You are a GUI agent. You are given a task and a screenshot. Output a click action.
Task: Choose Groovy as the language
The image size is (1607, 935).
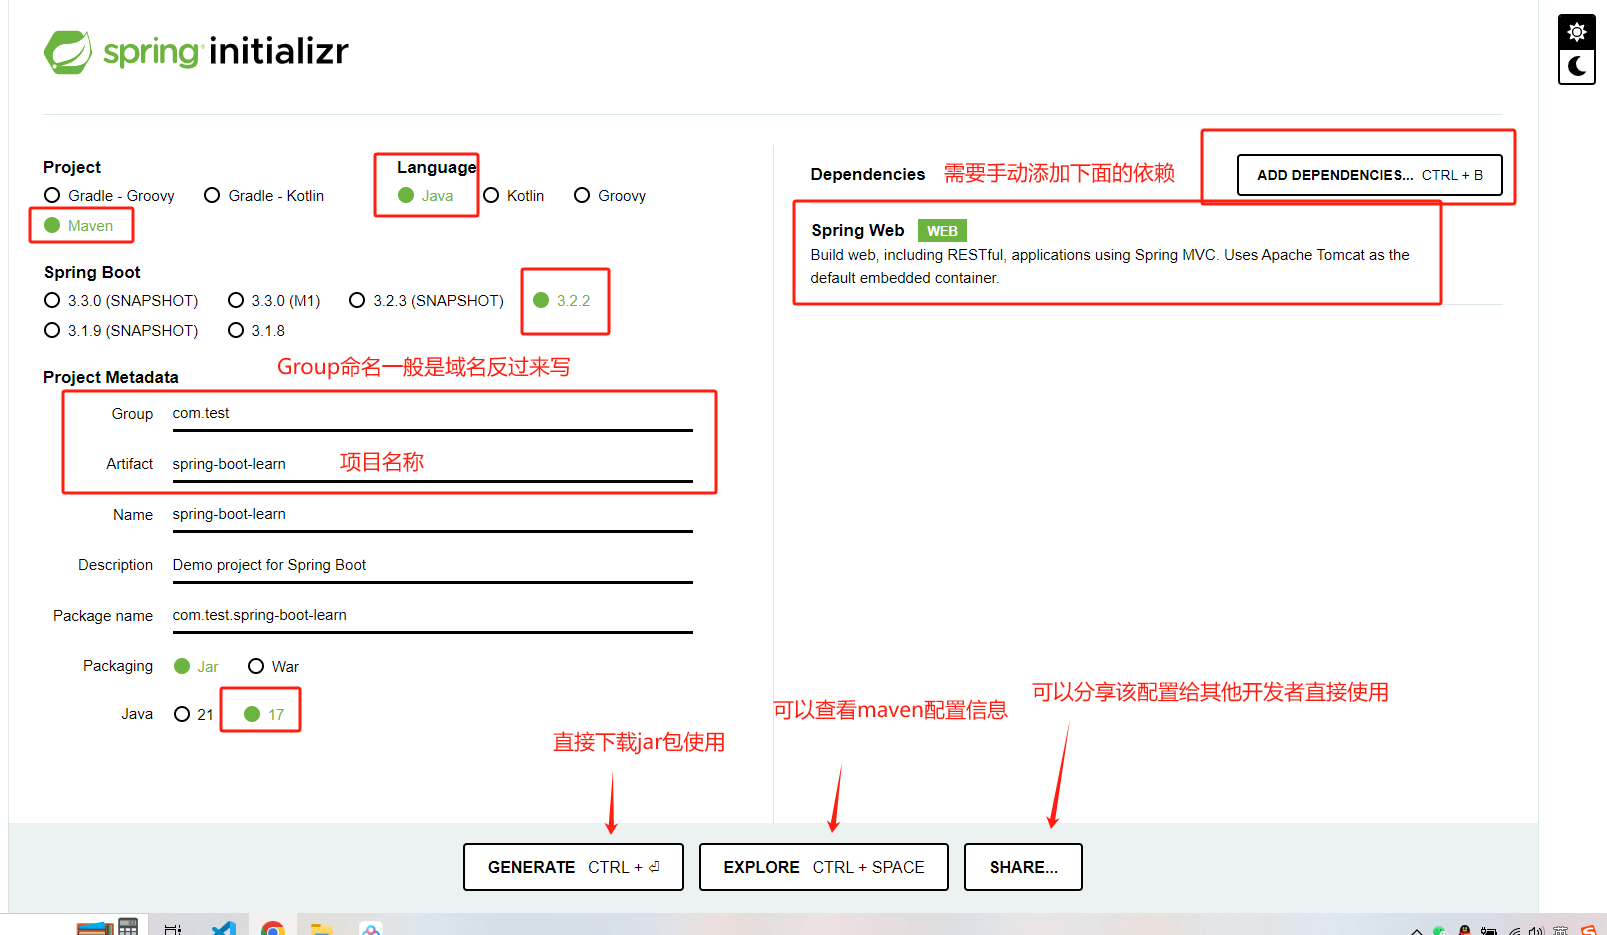point(610,195)
